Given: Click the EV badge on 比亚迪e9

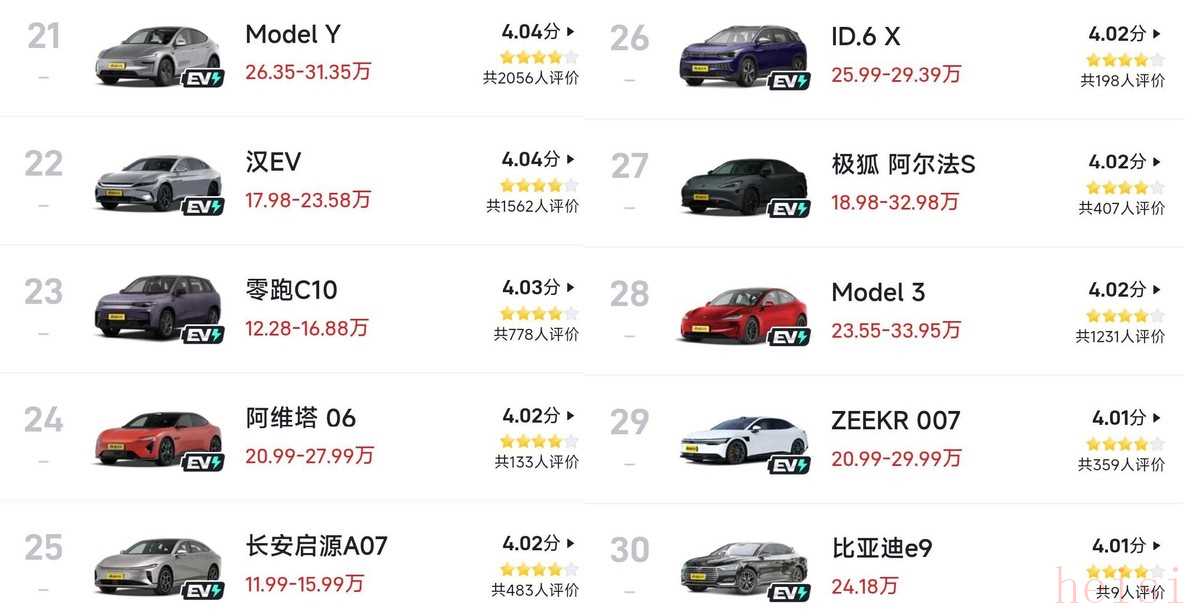Looking at the screenshot, I should 789,593.
